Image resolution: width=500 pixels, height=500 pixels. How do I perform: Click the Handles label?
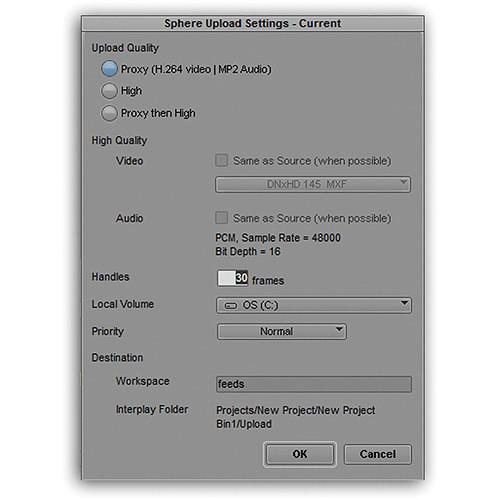click(x=110, y=277)
